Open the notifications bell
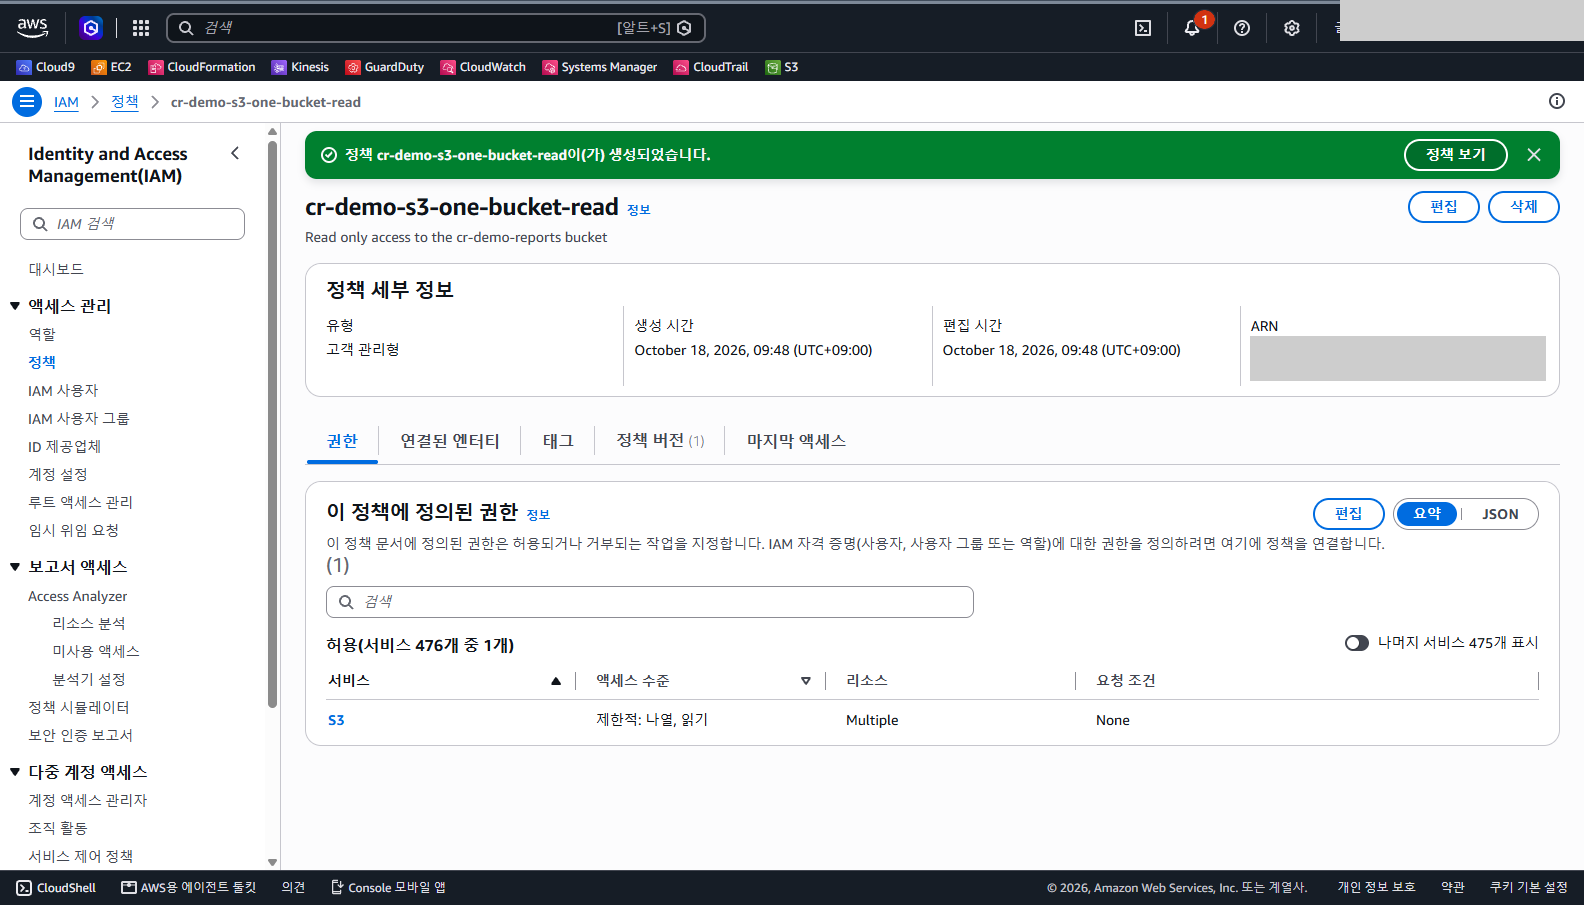This screenshot has width=1584, height=905. click(x=1192, y=28)
